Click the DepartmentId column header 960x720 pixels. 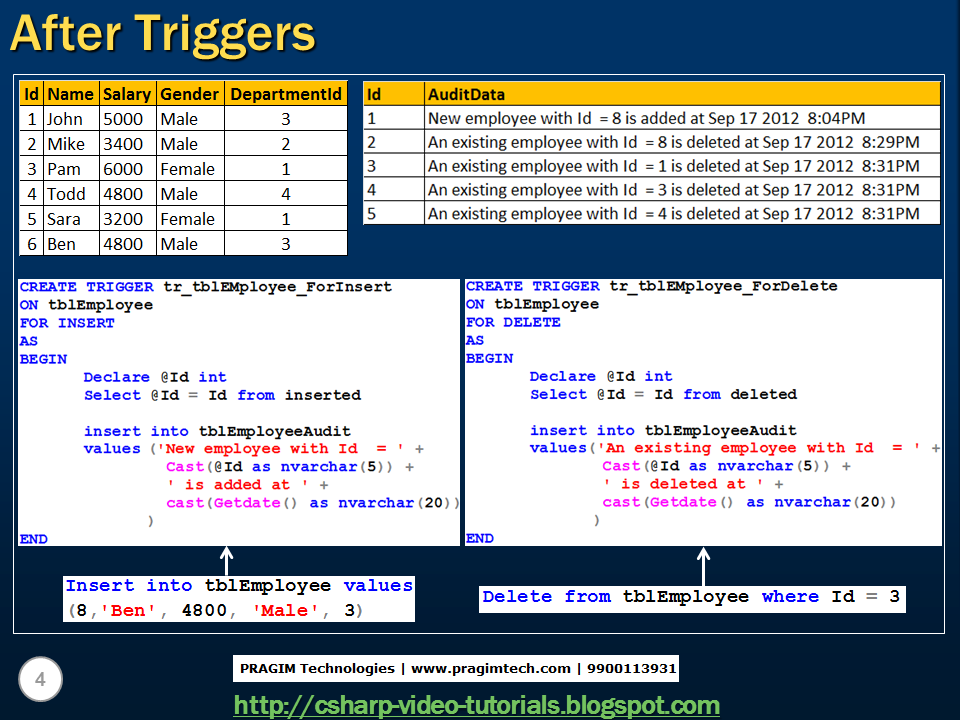pos(287,93)
